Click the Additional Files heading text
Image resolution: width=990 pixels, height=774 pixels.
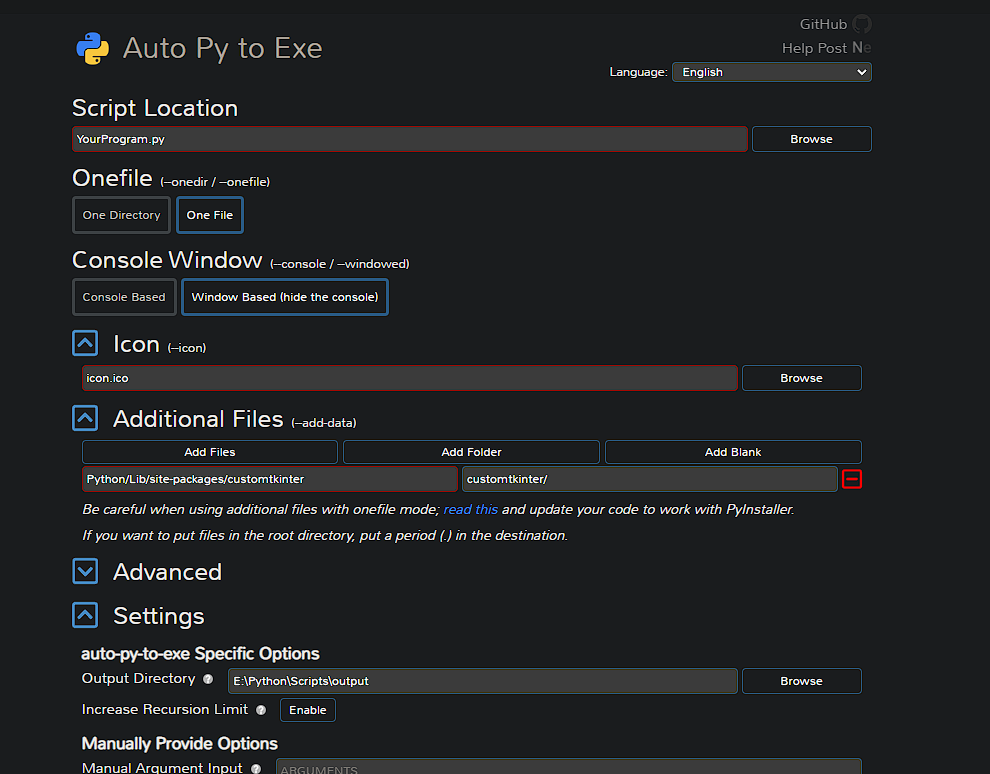(198, 419)
